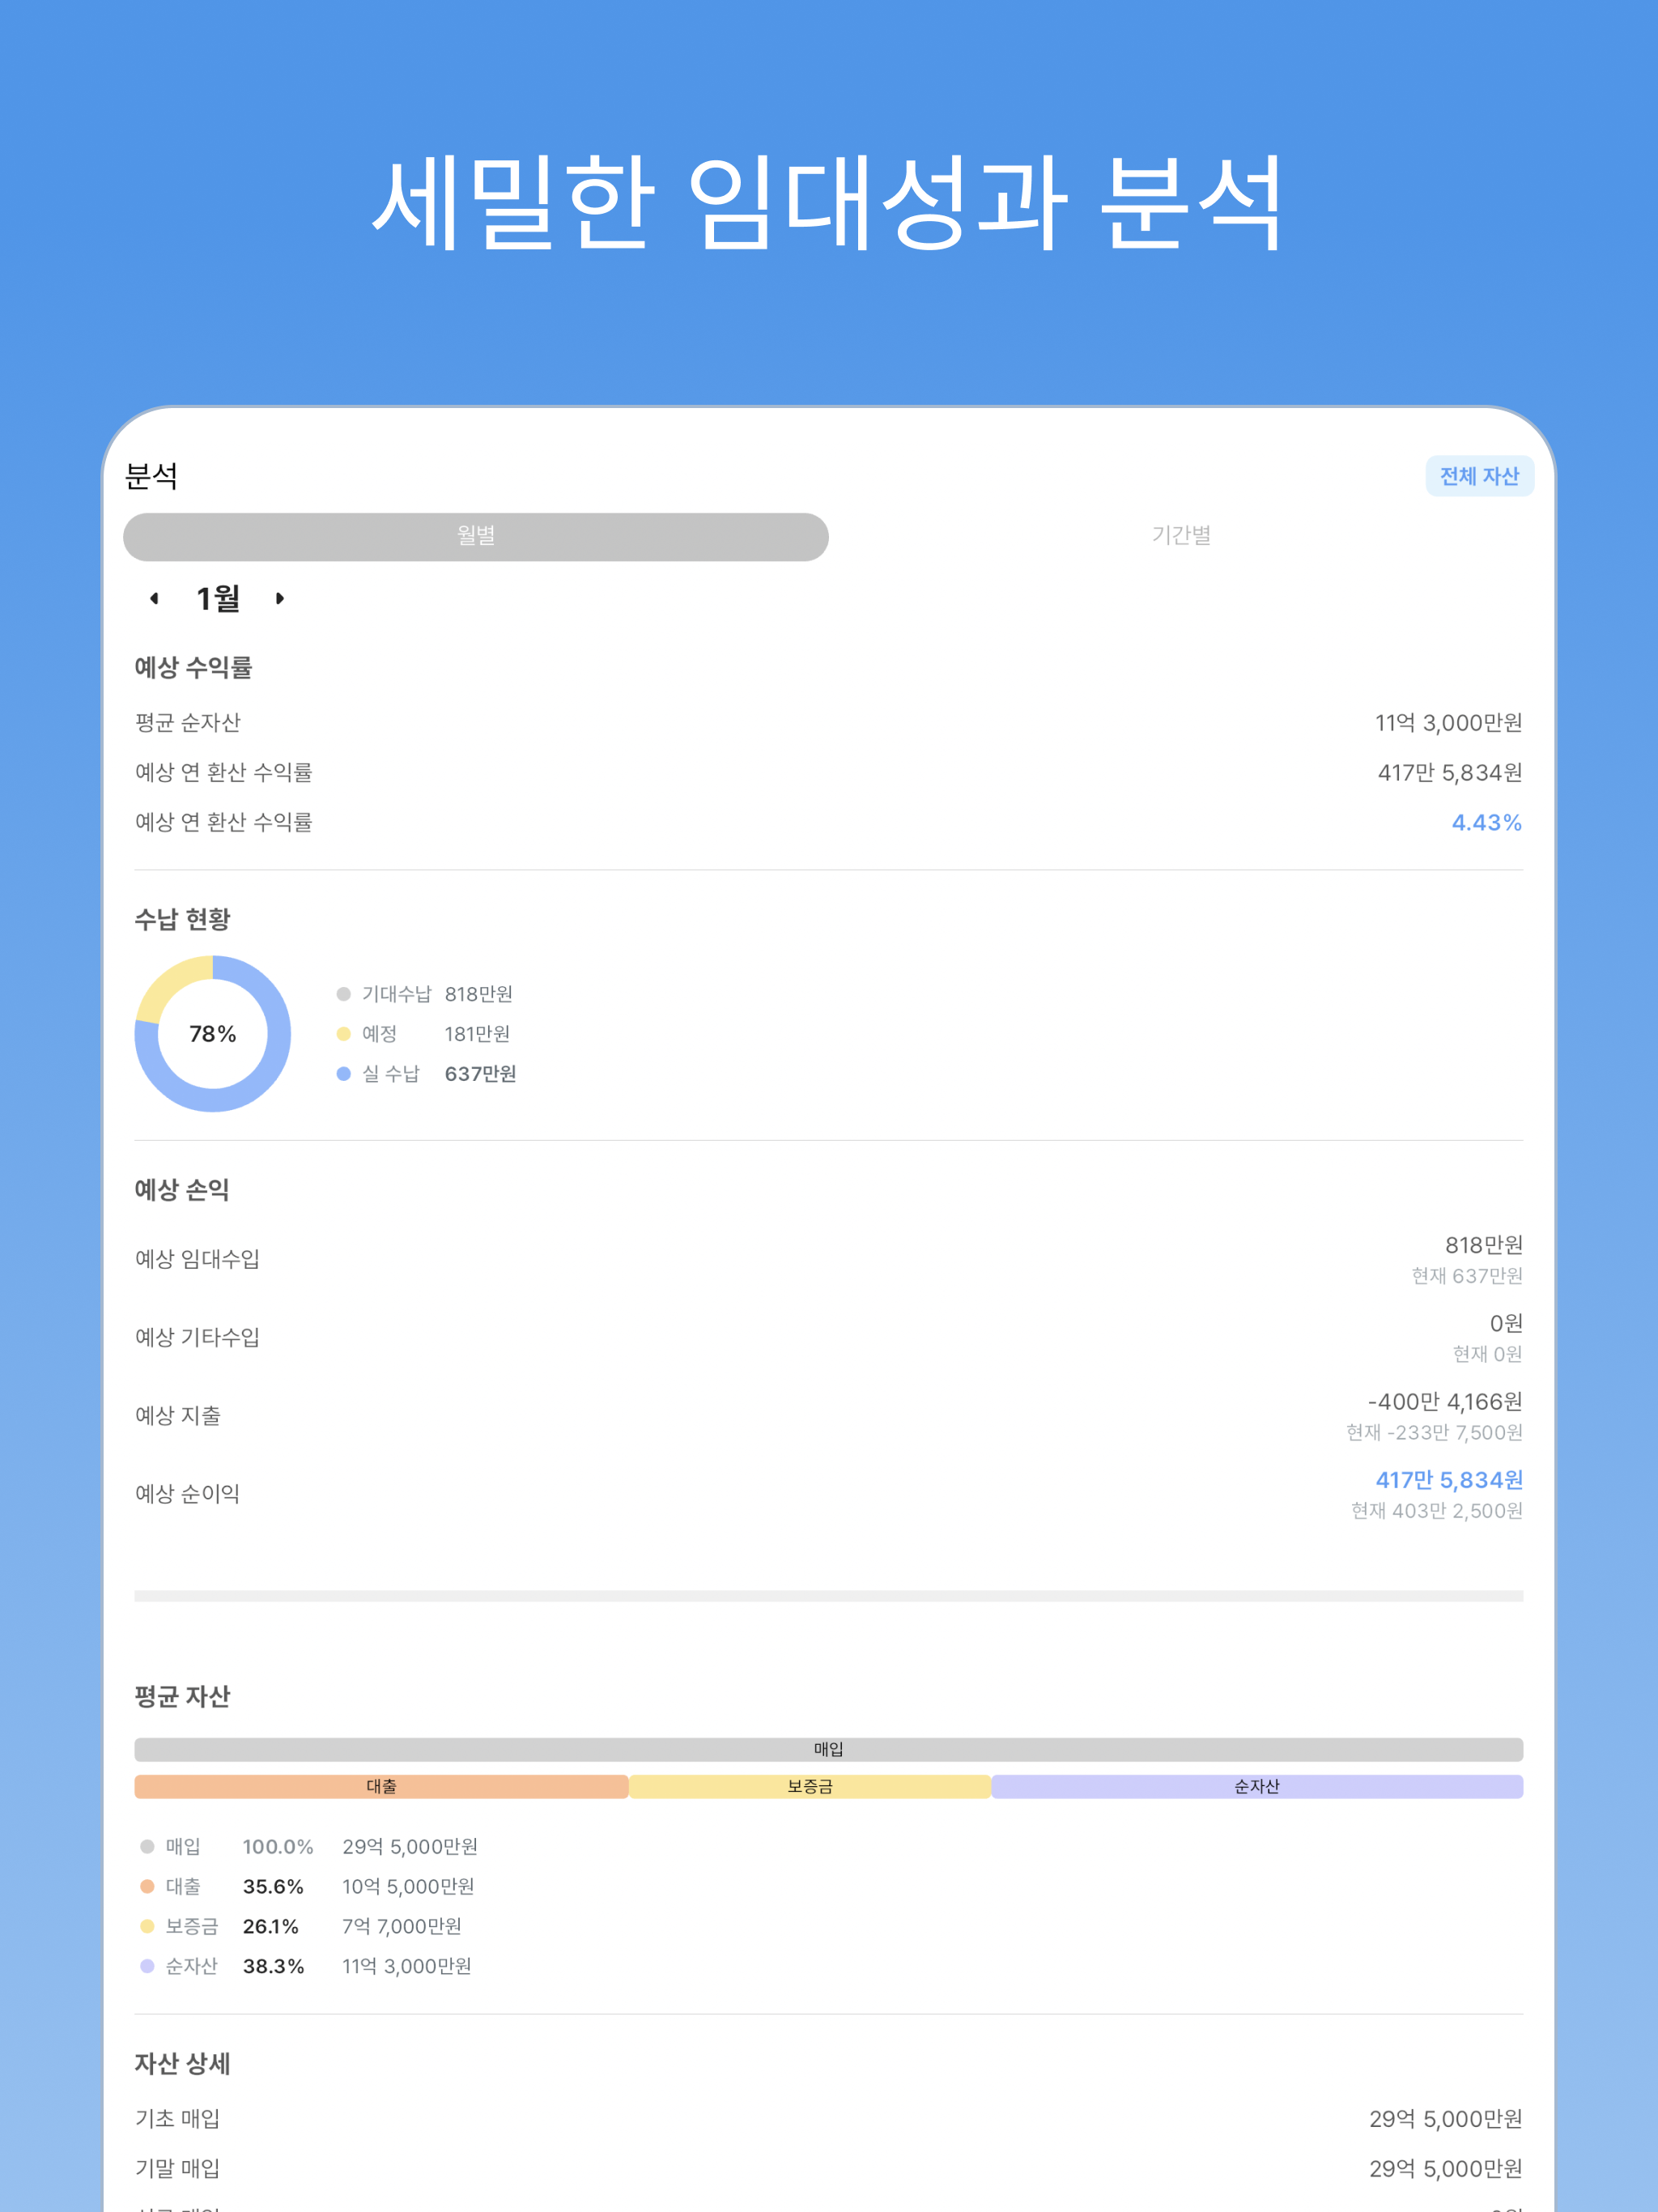Viewport: 1658px width, 2212px height.
Task: Switch to the 기간별 tab
Action: coord(1181,536)
